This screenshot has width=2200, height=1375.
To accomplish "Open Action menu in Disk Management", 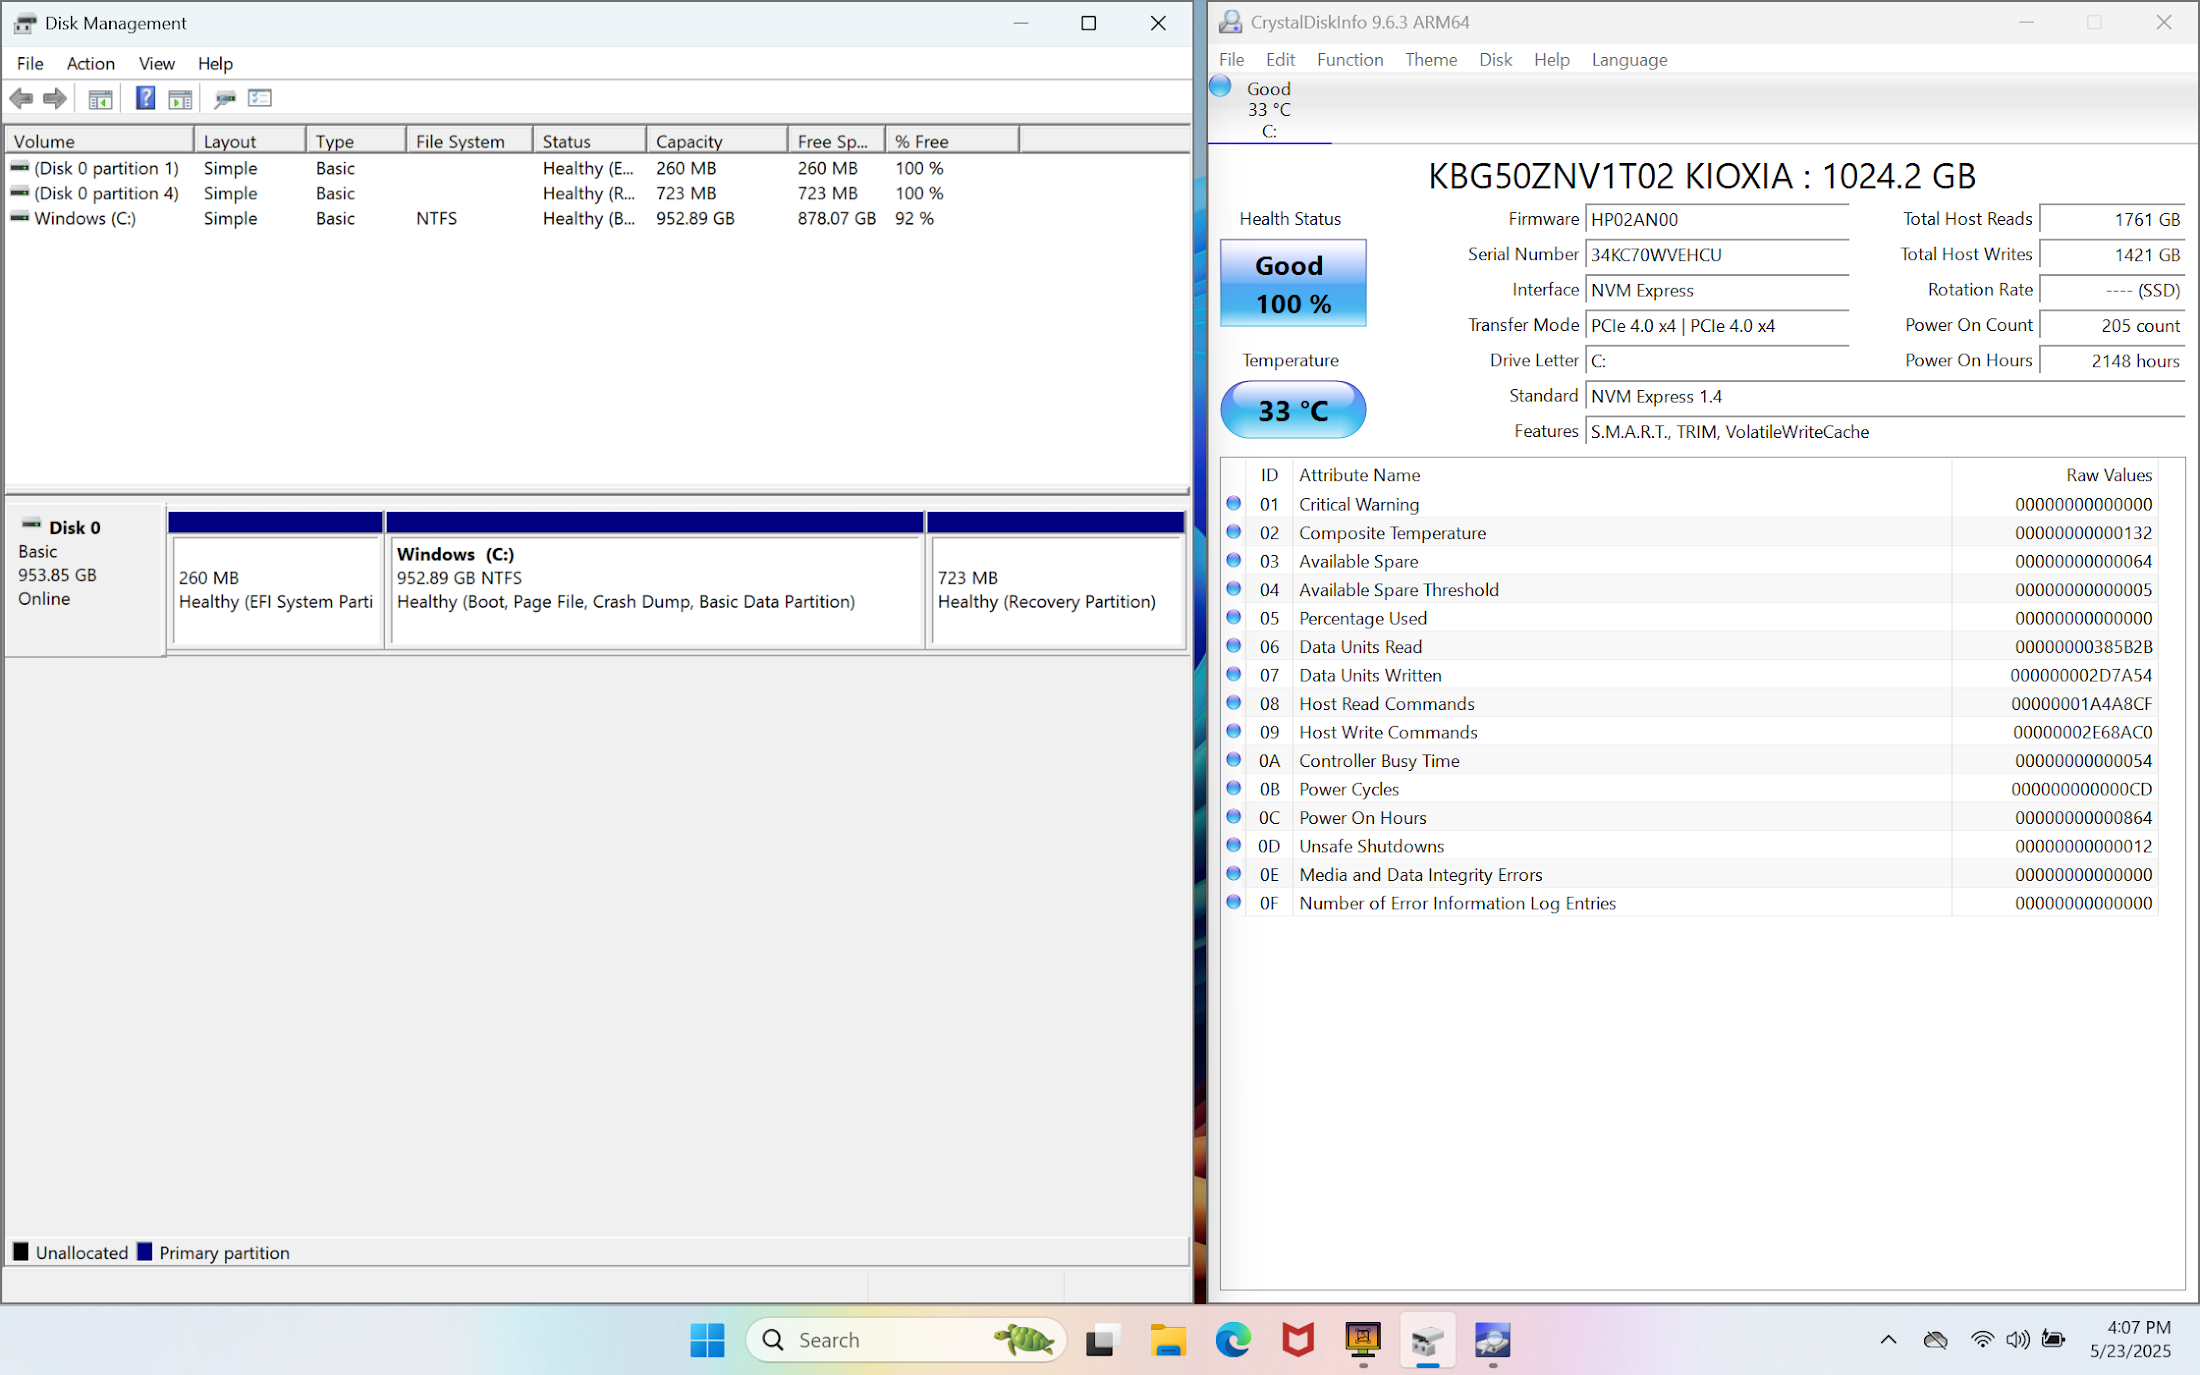I will (91, 63).
